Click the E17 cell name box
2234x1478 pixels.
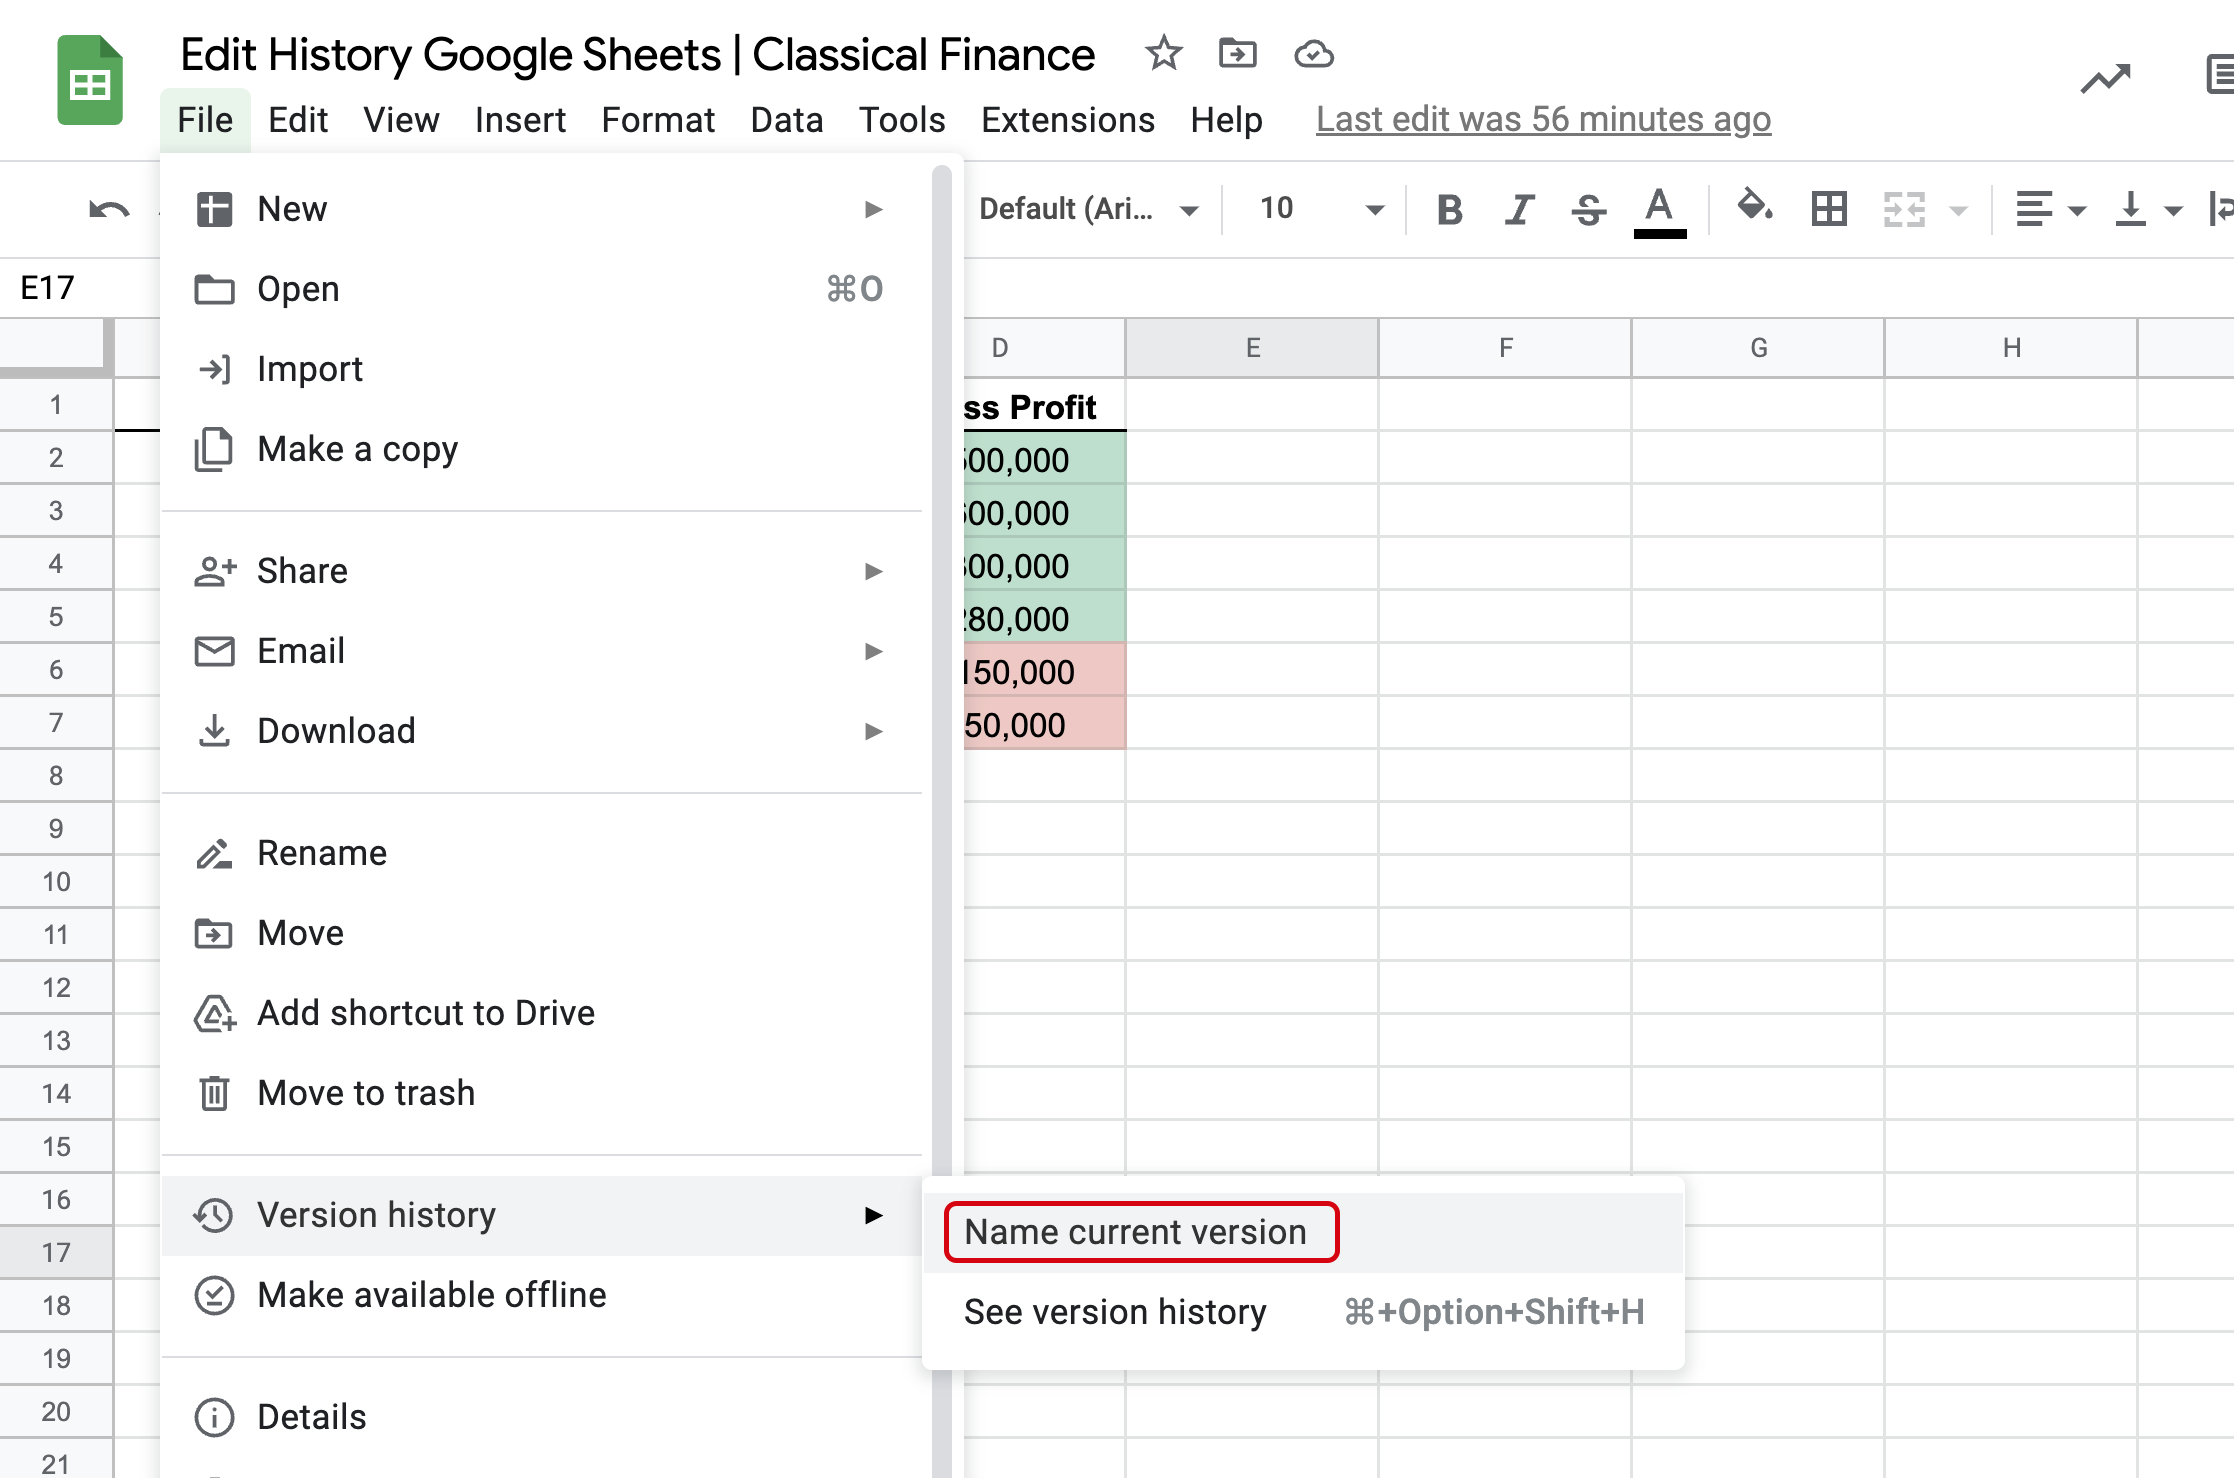[x=48, y=287]
